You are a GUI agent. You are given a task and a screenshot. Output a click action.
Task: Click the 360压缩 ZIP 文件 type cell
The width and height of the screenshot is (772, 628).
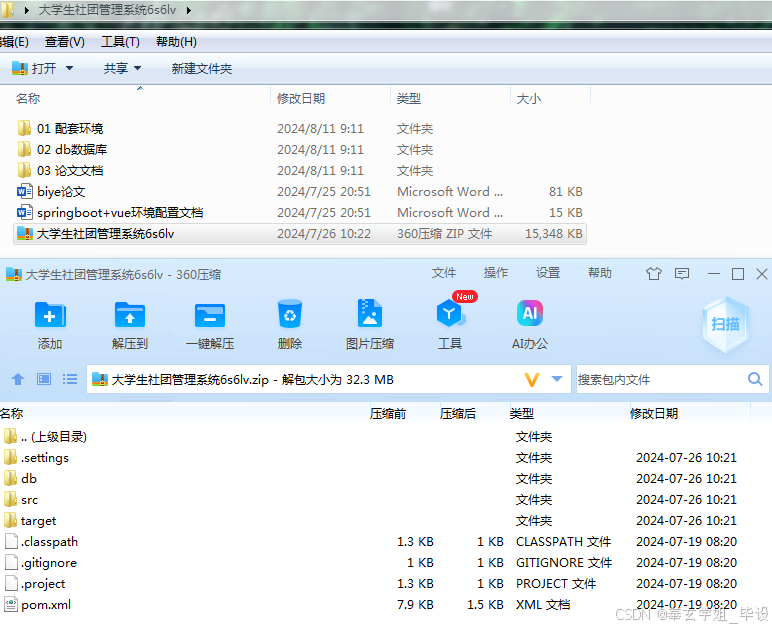coord(444,233)
